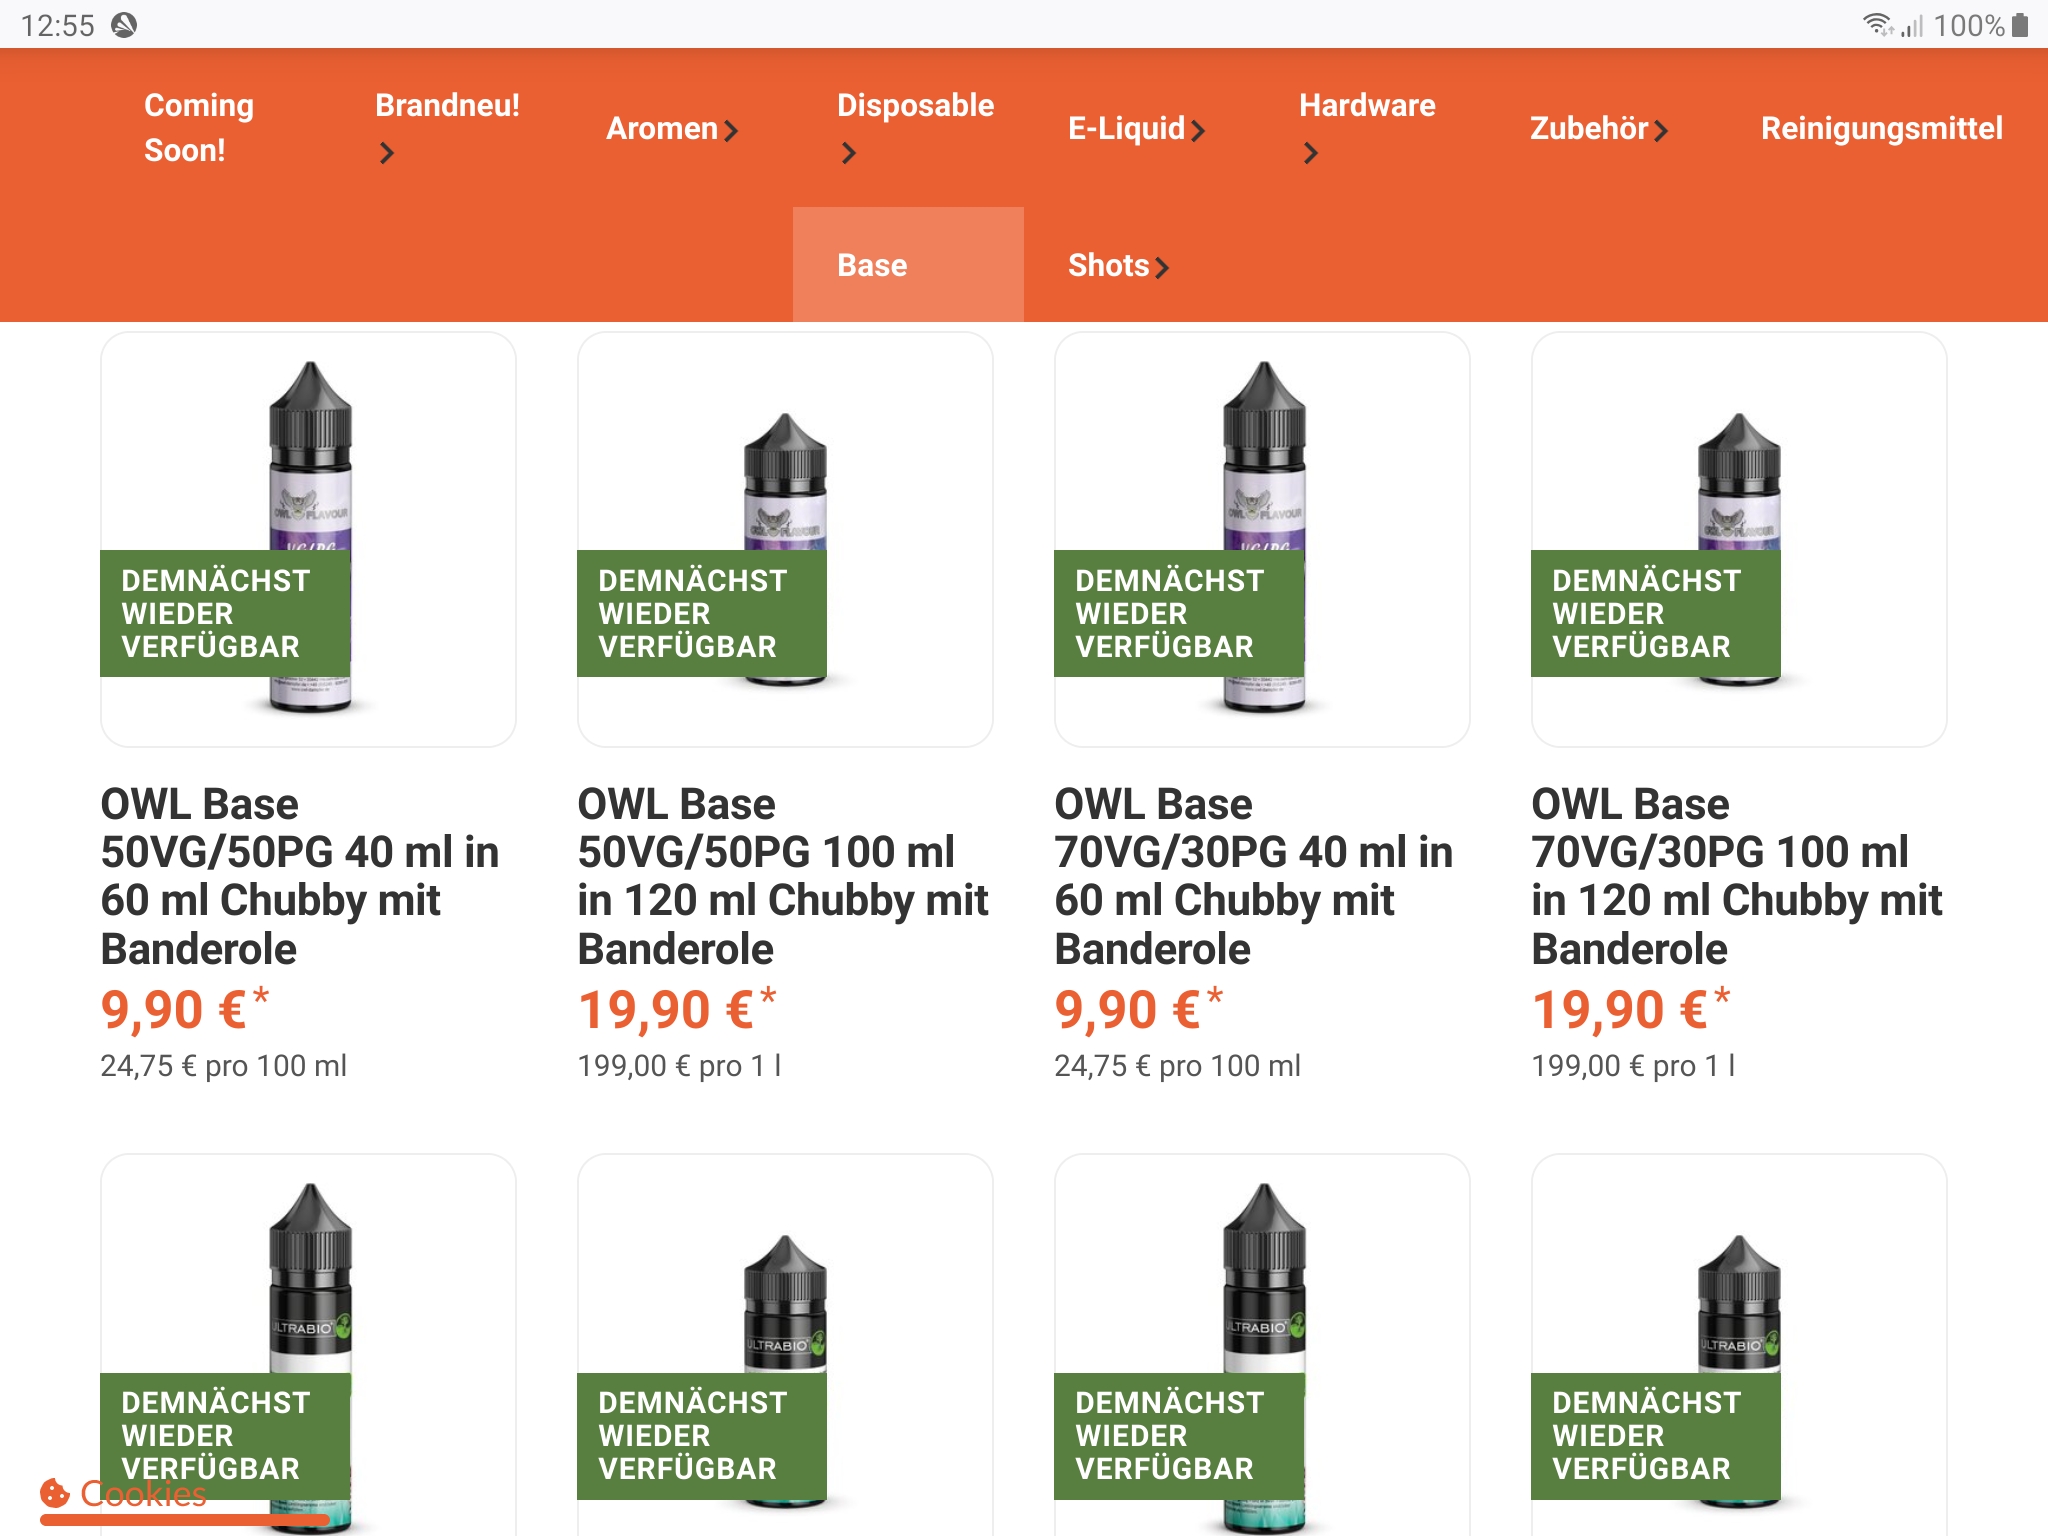Open the Coming Soon! menu item
Screen dimensions: 2048x1536
(199, 128)
